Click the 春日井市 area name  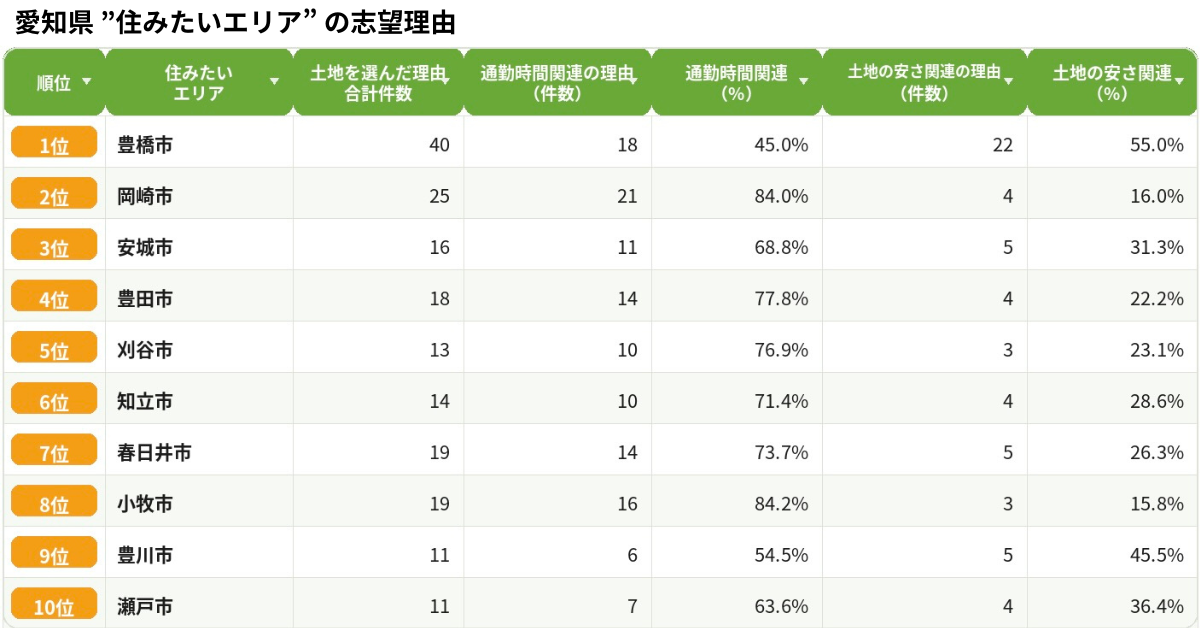pos(154,452)
